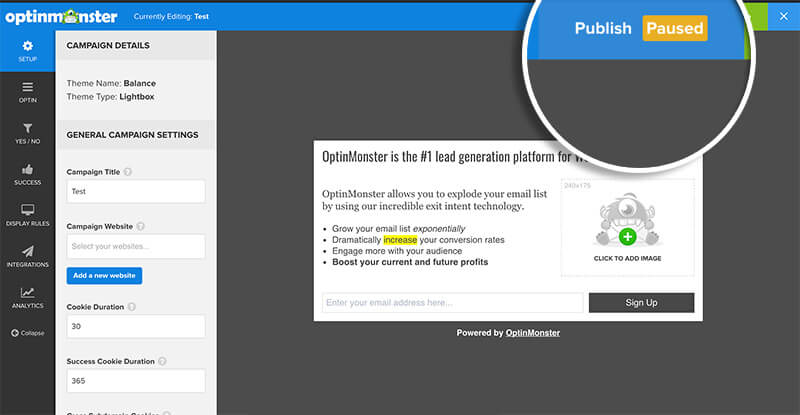Image resolution: width=800 pixels, height=415 pixels.
Task: Click the email address field in preview
Action: click(x=453, y=303)
